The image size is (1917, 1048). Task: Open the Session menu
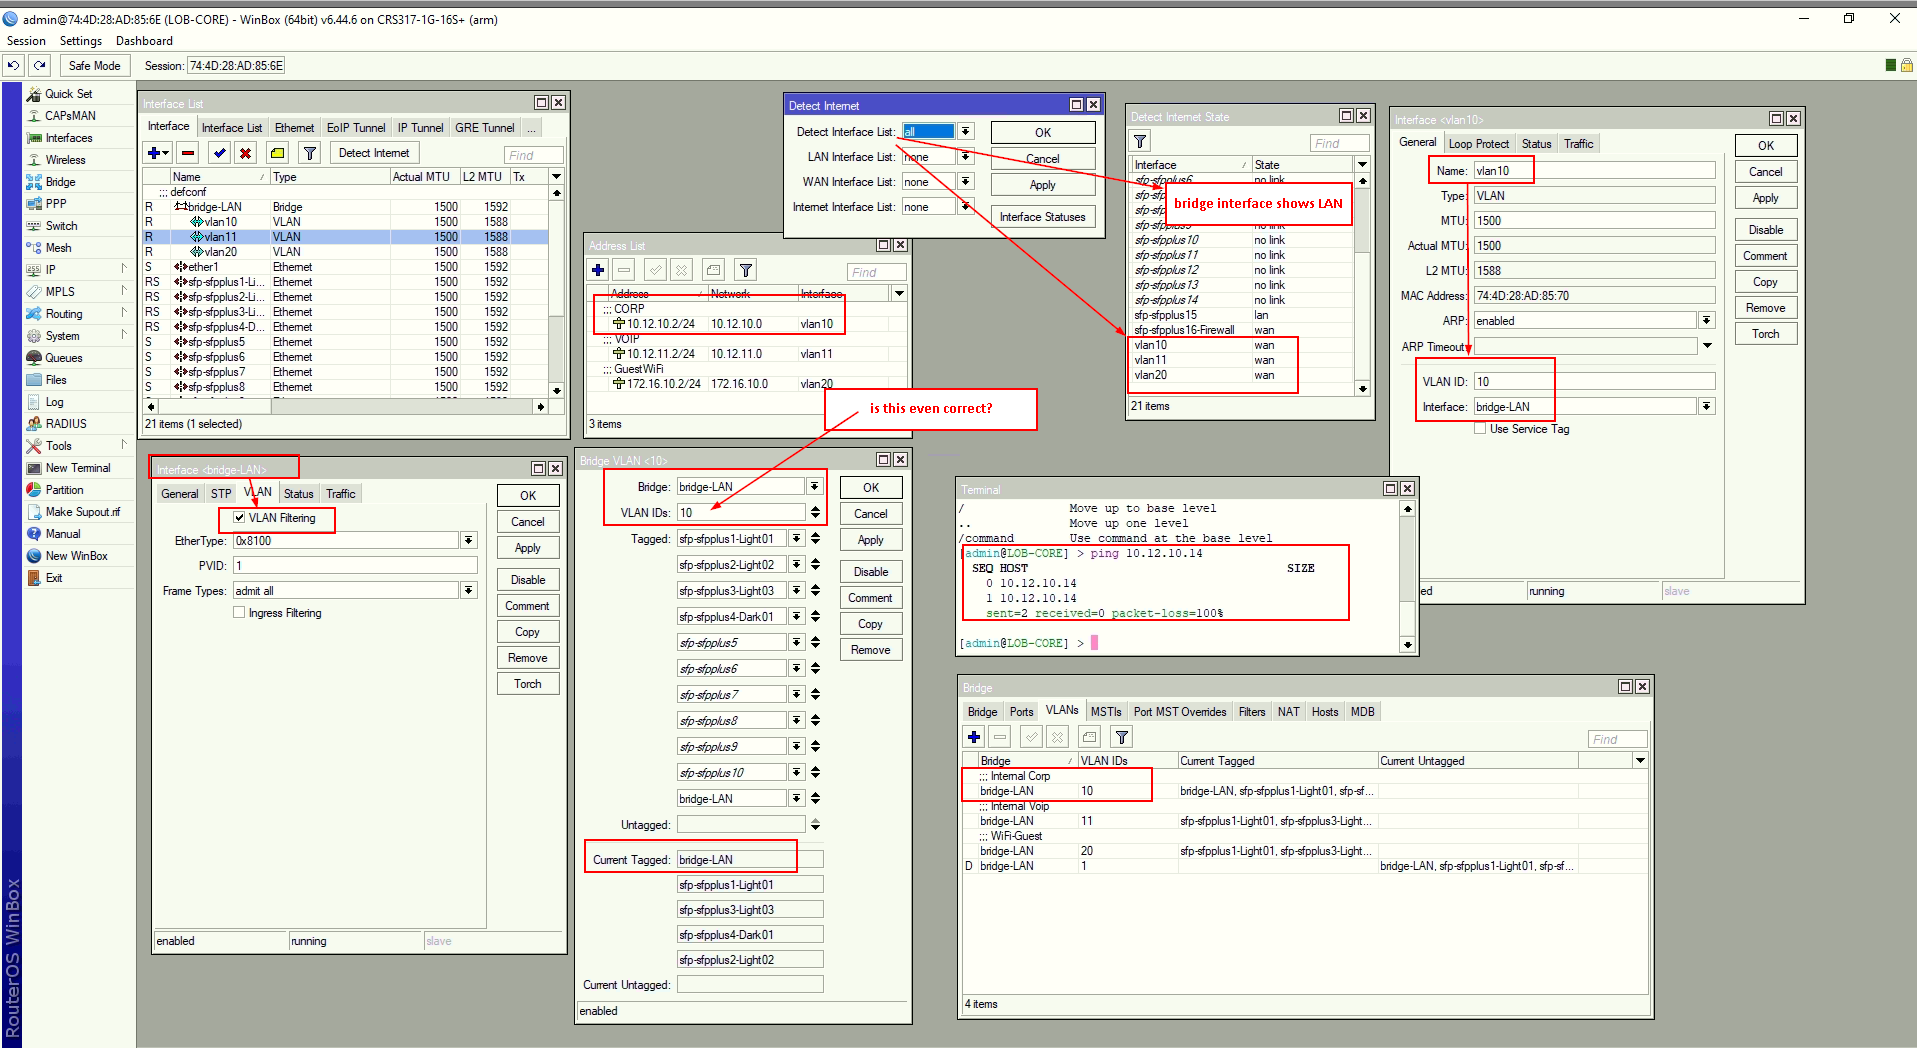pyautogui.click(x=25, y=40)
